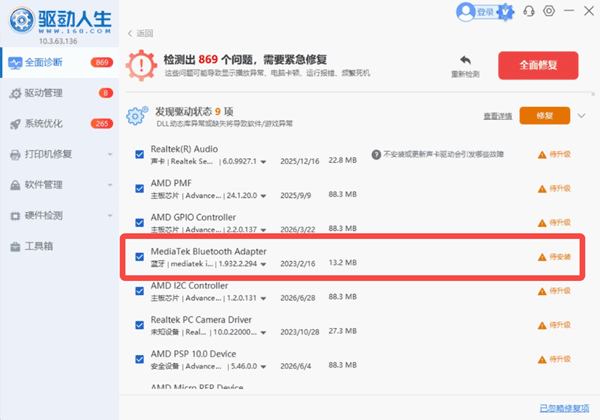The height and width of the screenshot is (420, 600).
Task: Click the 登录 login text
Action: pos(486,12)
